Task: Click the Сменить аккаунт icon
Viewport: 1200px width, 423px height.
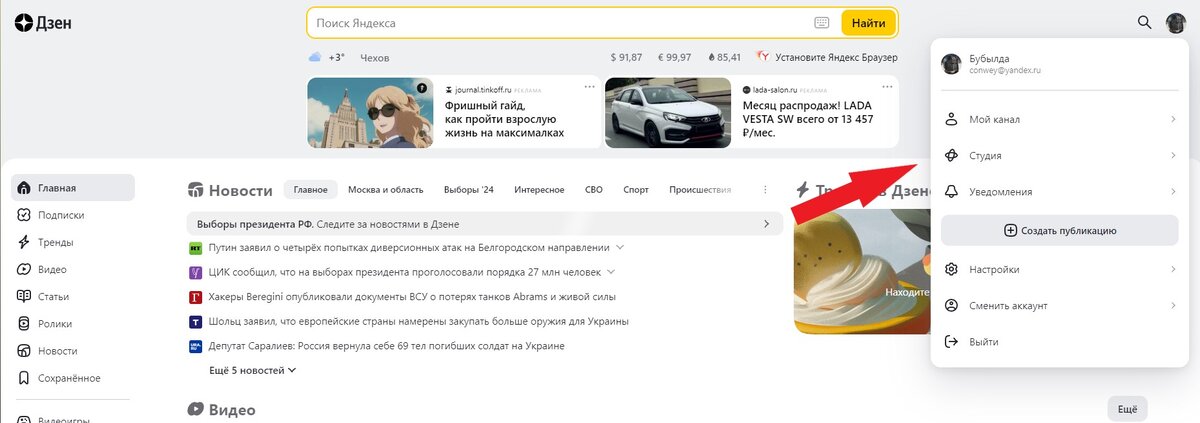Action: [952, 305]
